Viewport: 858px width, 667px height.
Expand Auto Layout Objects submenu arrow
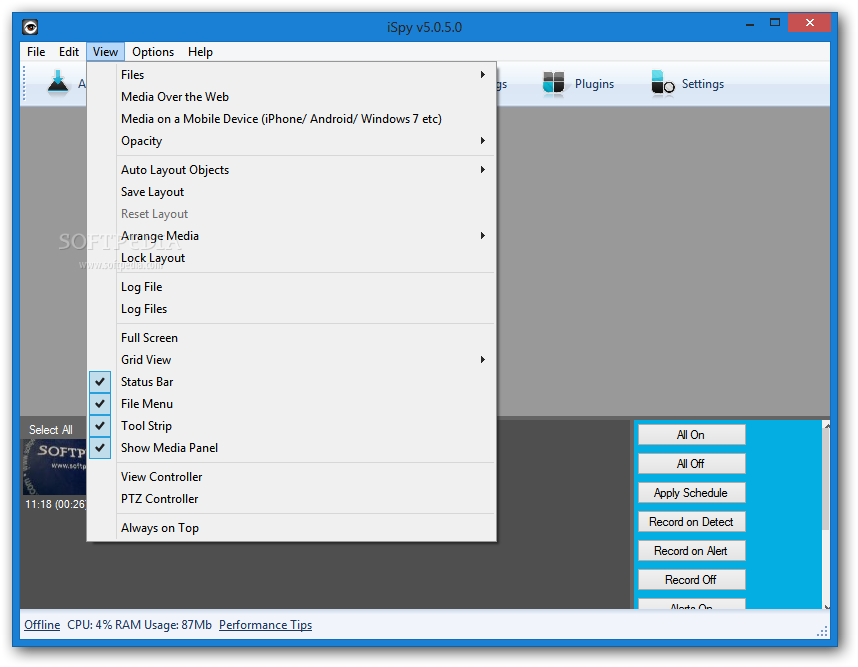point(483,170)
